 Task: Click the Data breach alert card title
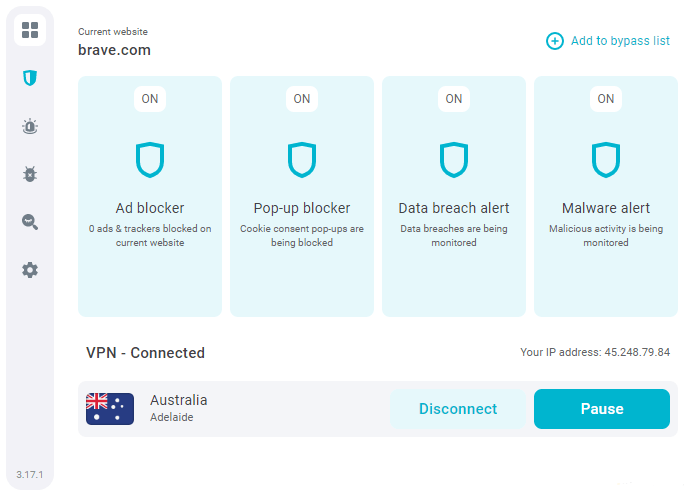[454, 208]
